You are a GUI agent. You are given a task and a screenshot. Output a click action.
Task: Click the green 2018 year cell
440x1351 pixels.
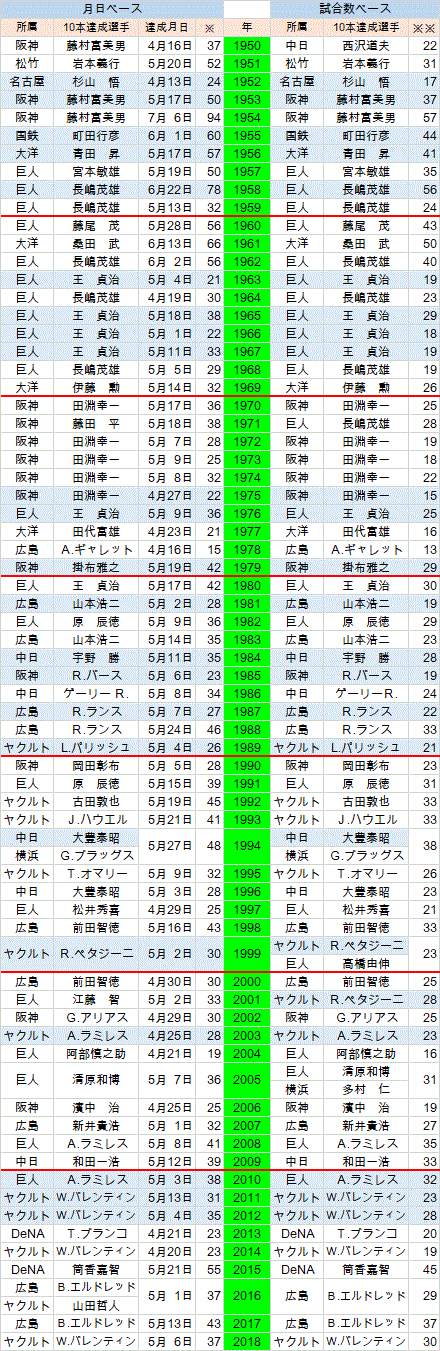tap(247, 1342)
